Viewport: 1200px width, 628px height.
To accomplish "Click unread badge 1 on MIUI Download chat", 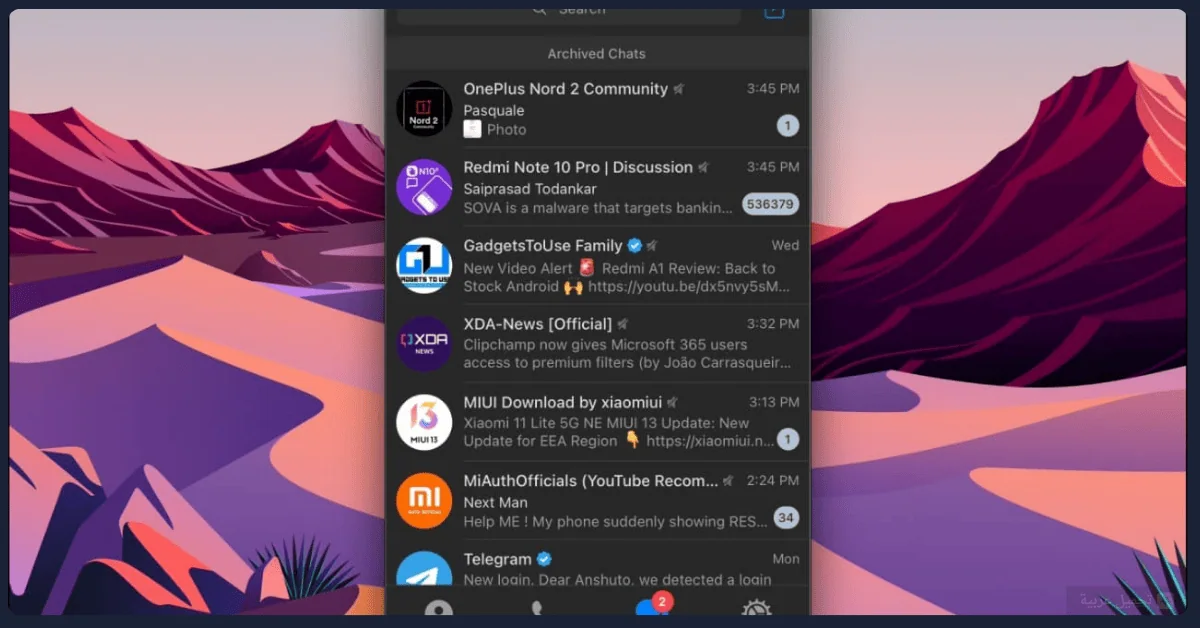I will [788, 439].
